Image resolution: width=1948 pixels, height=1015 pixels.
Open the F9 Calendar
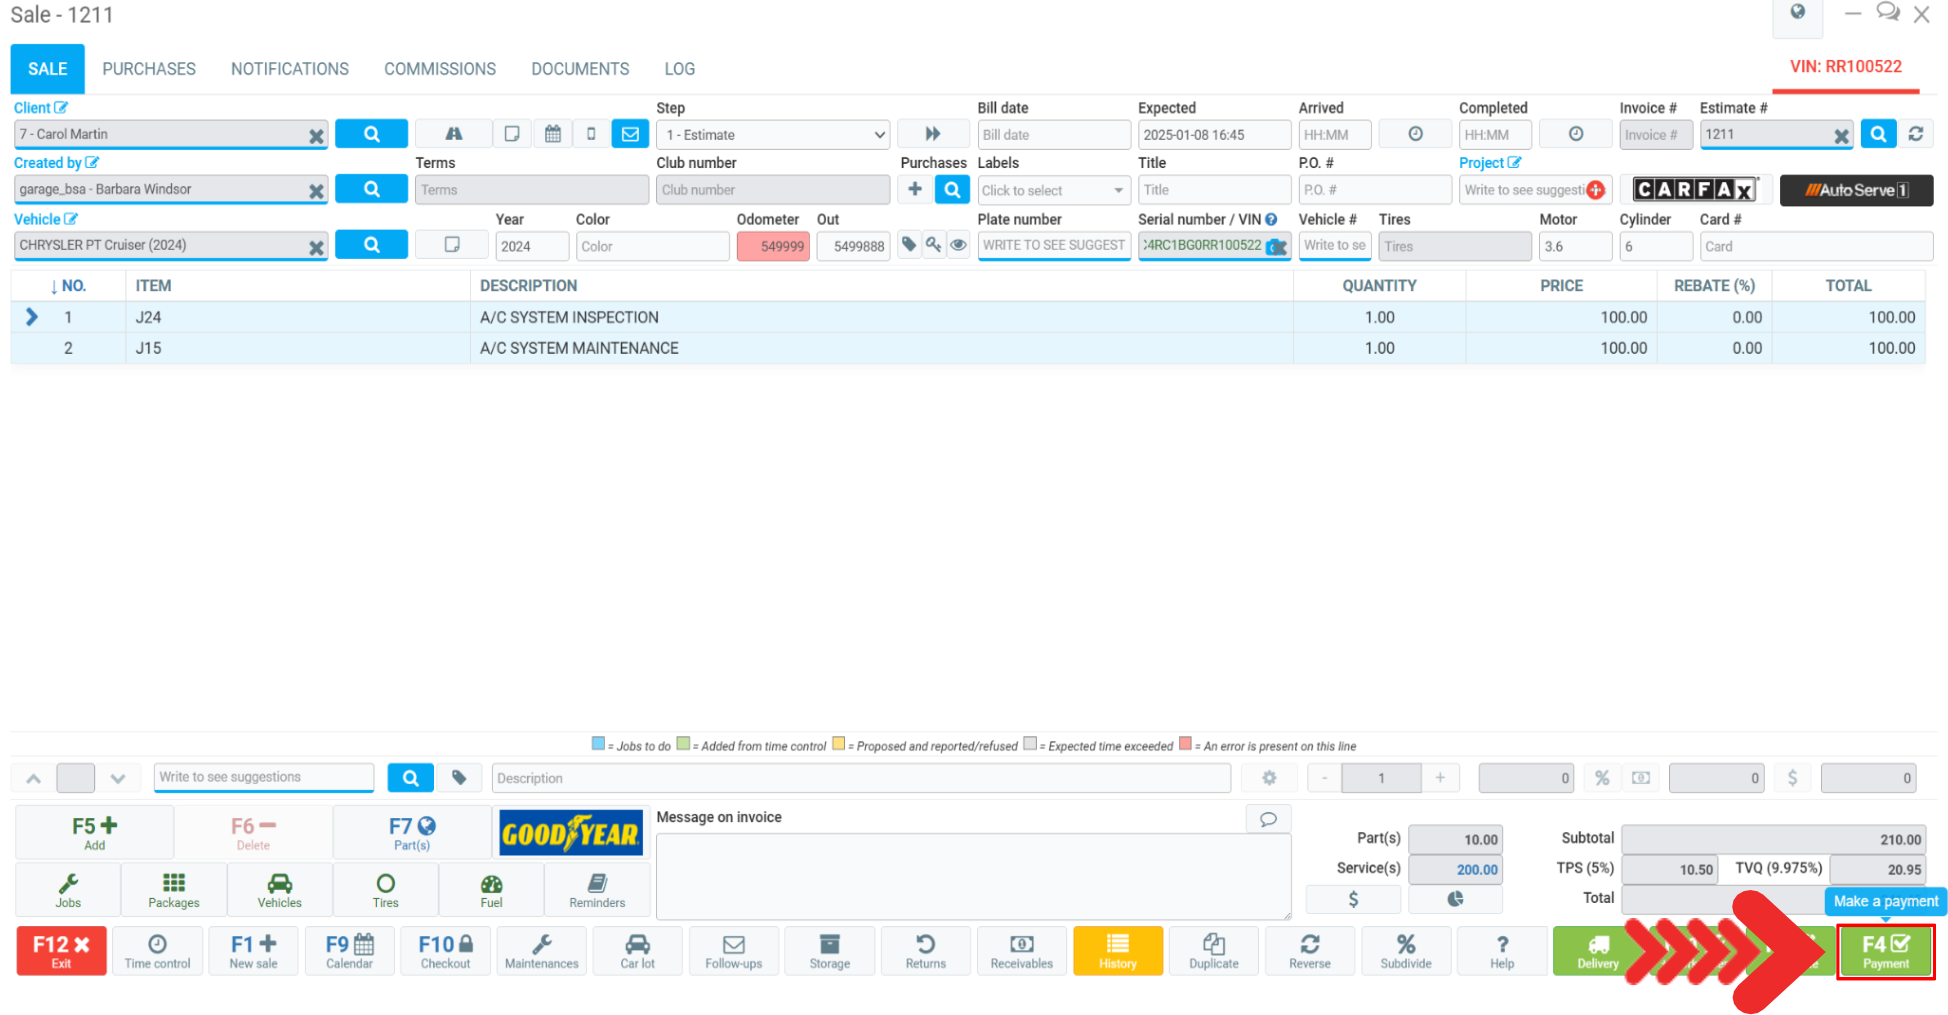click(349, 951)
